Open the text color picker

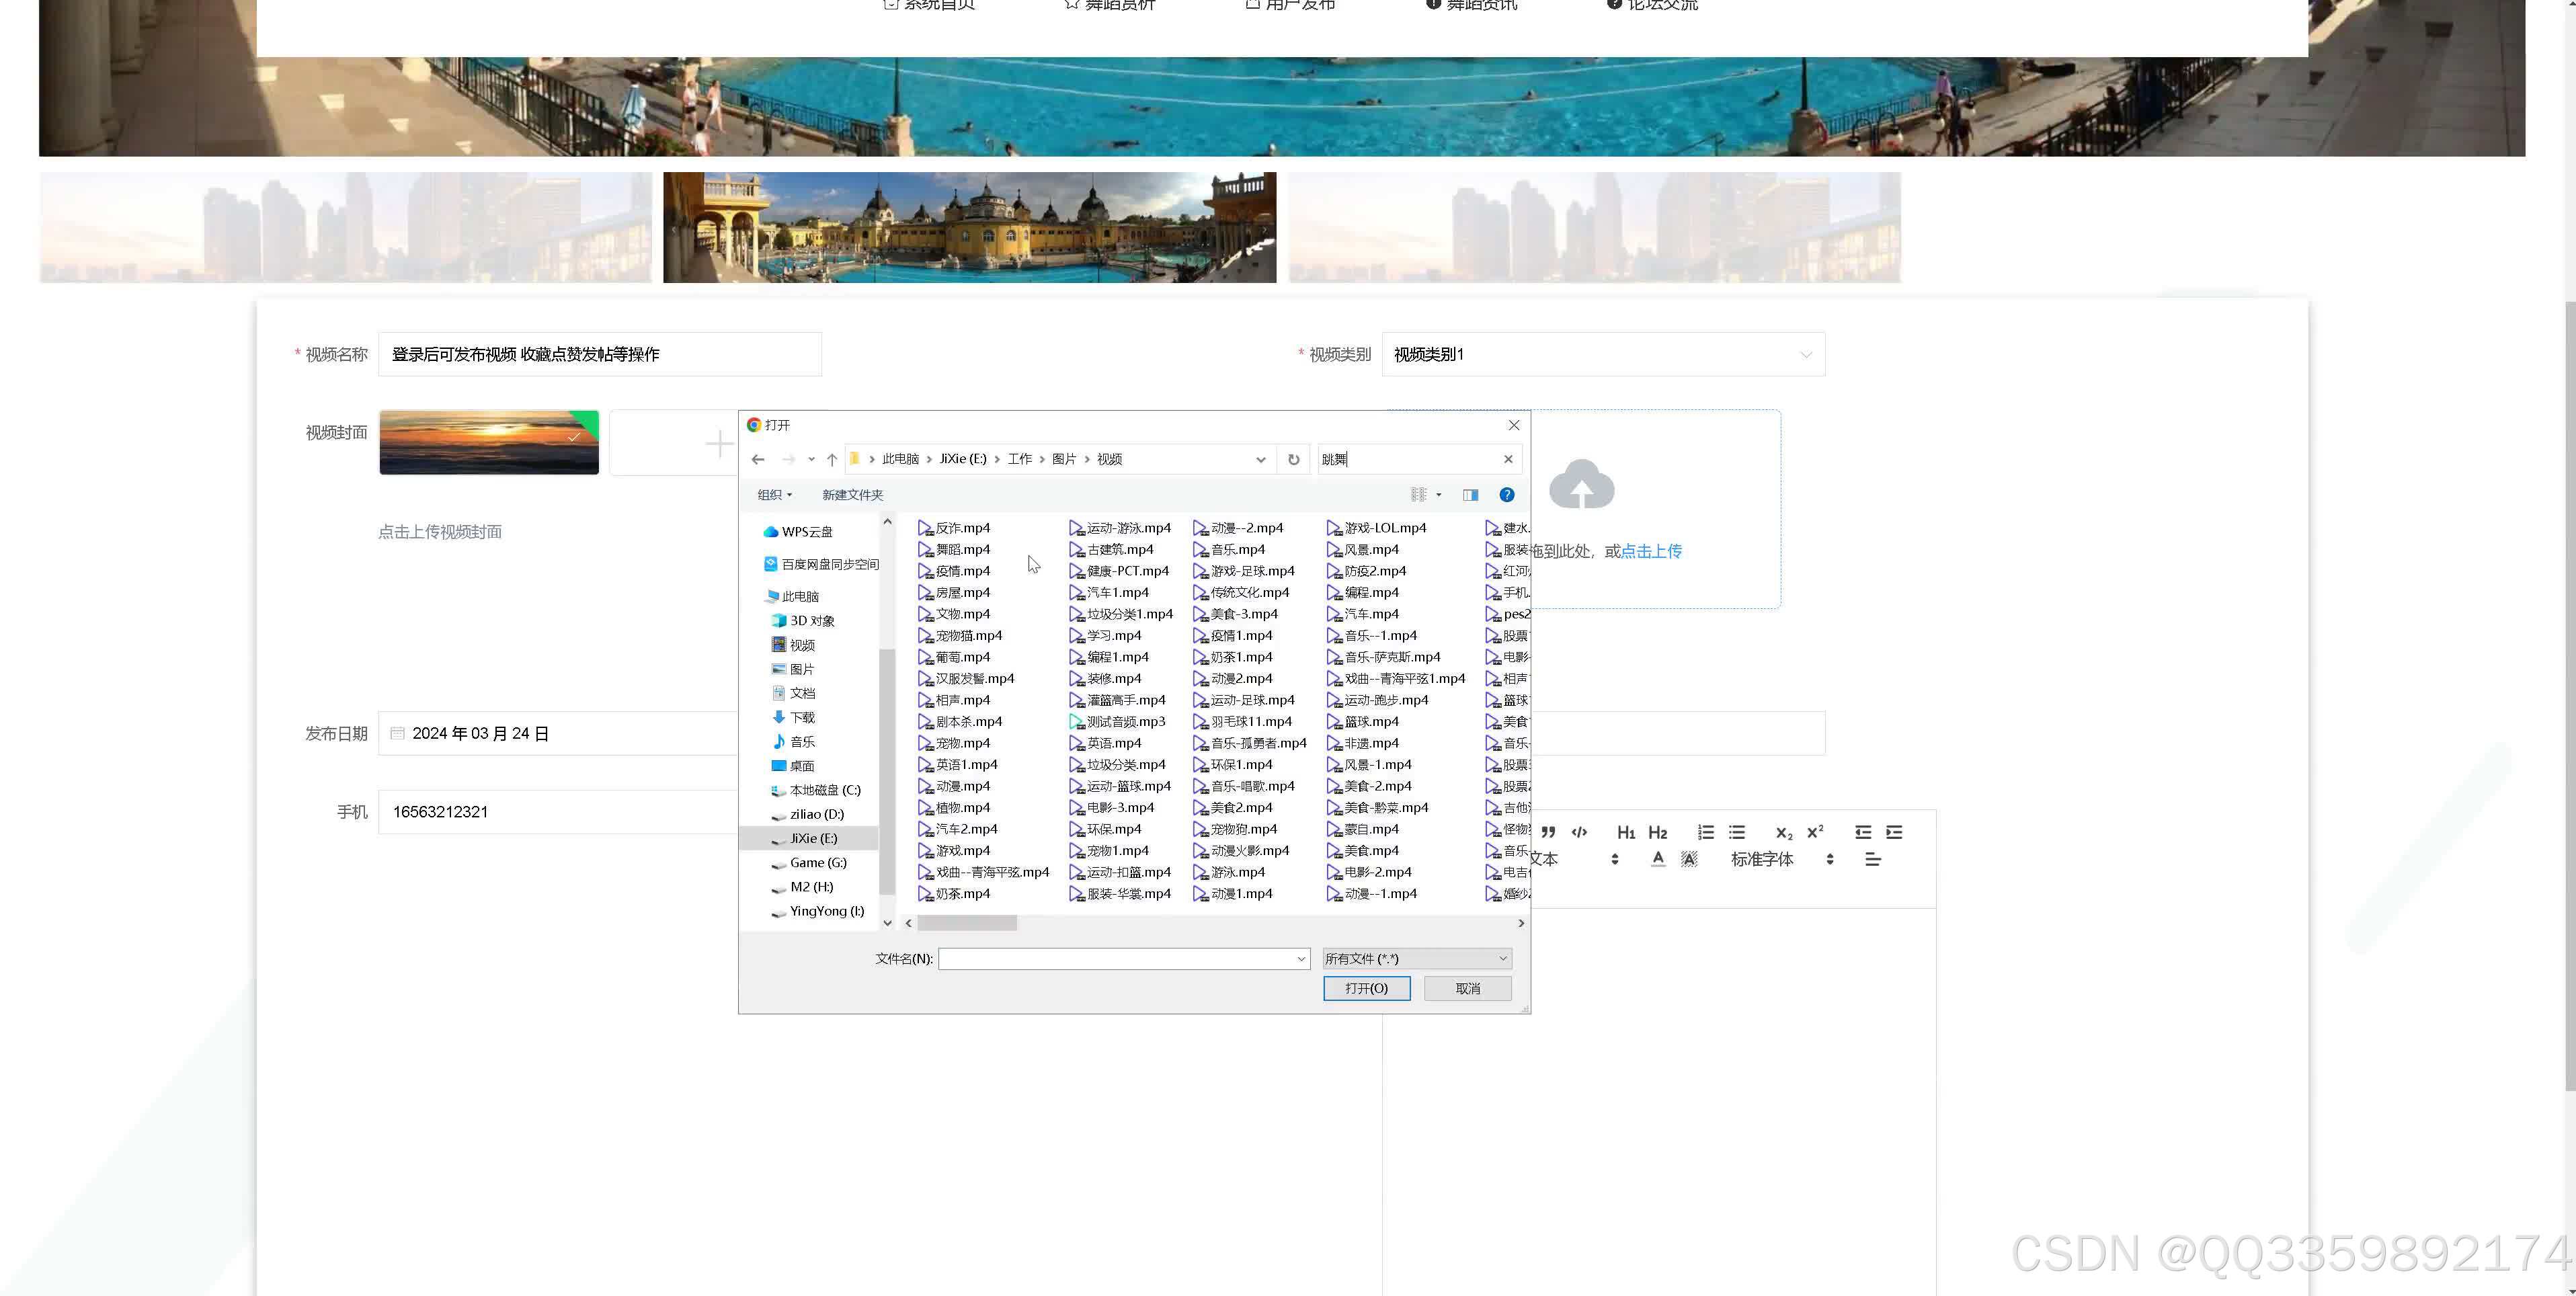point(1658,859)
